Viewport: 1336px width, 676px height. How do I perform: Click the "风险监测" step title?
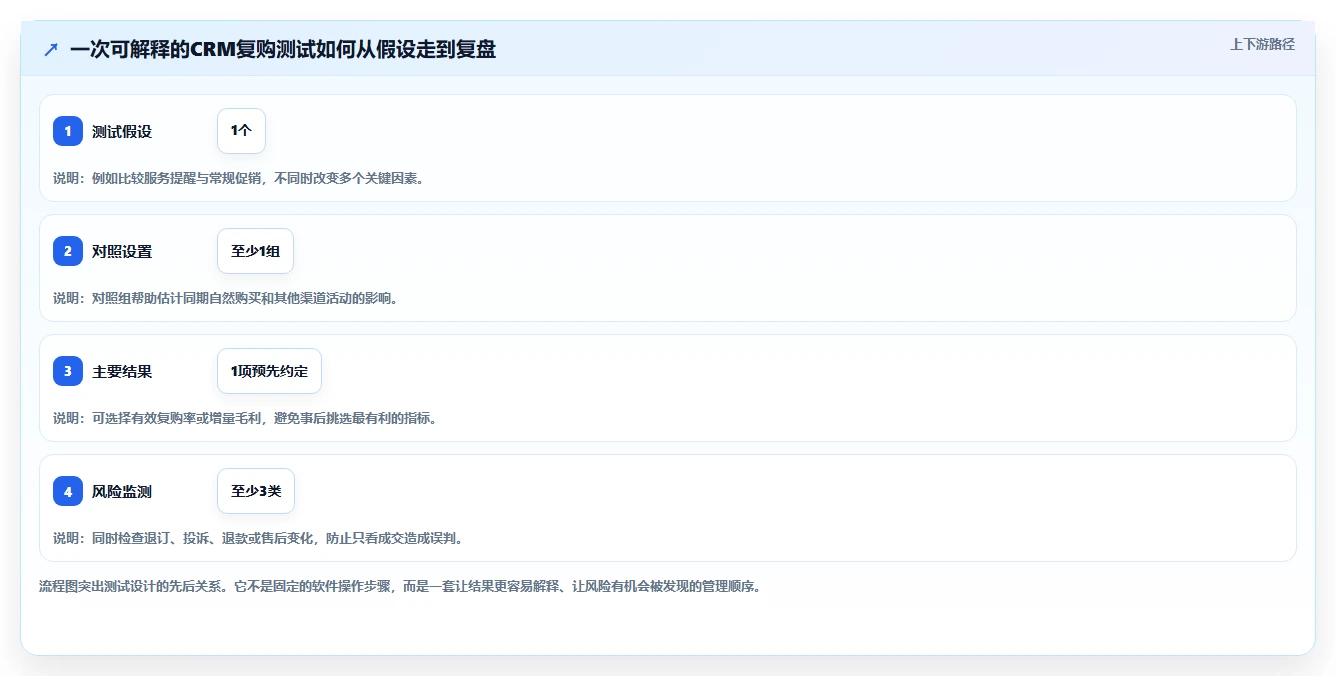click(x=122, y=491)
